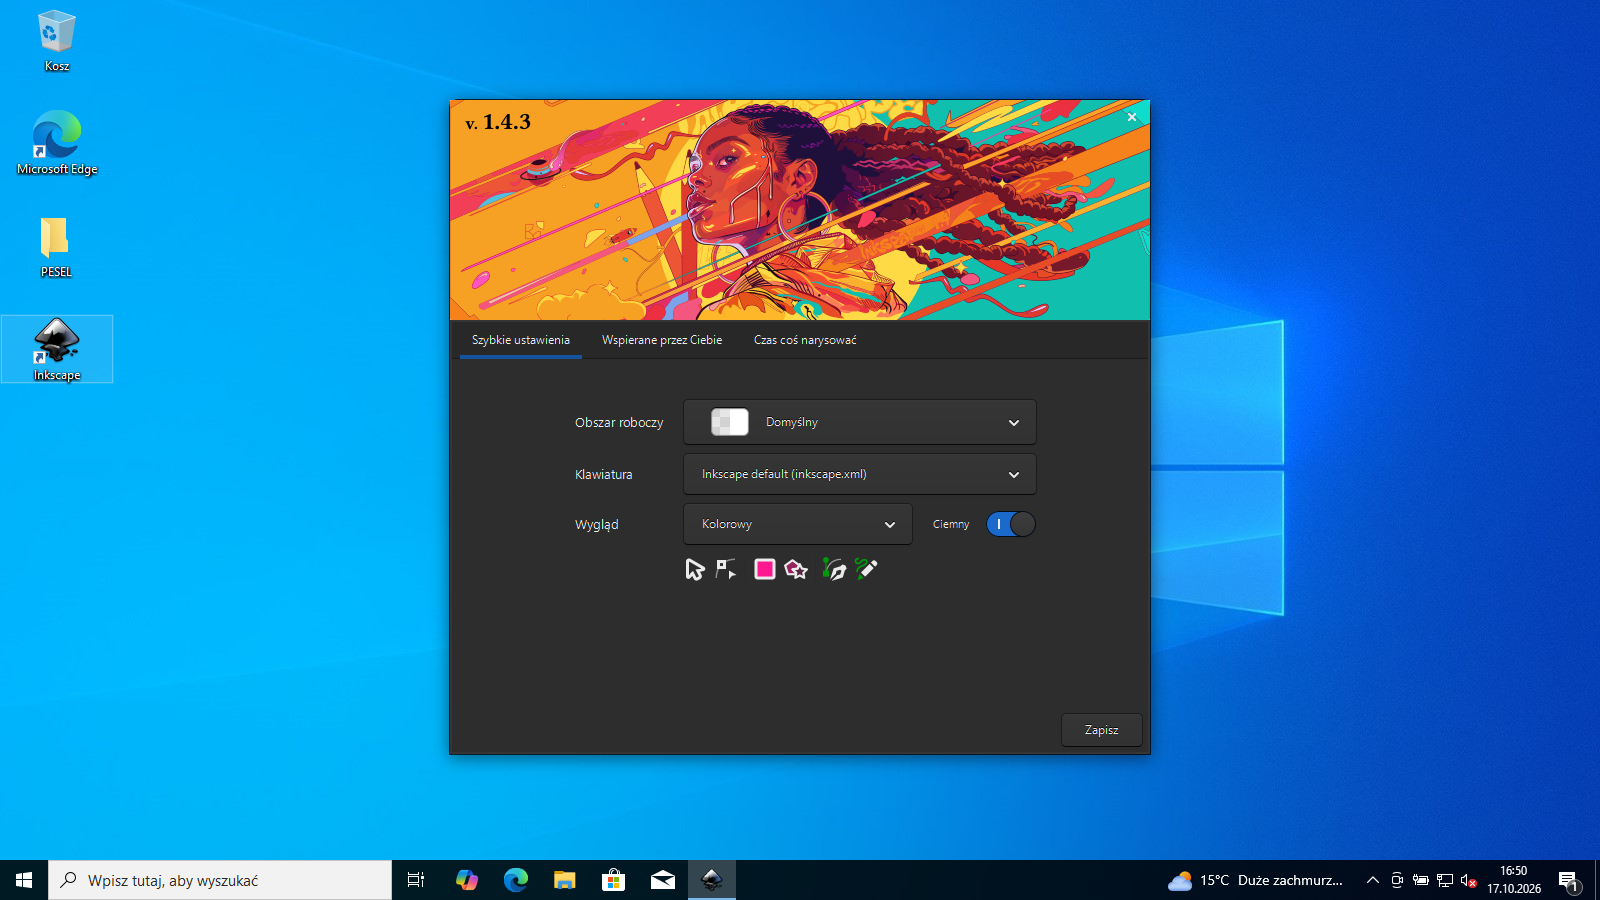Click the Zapisz button
The height and width of the screenshot is (900, 1600).
point(1102,730)
